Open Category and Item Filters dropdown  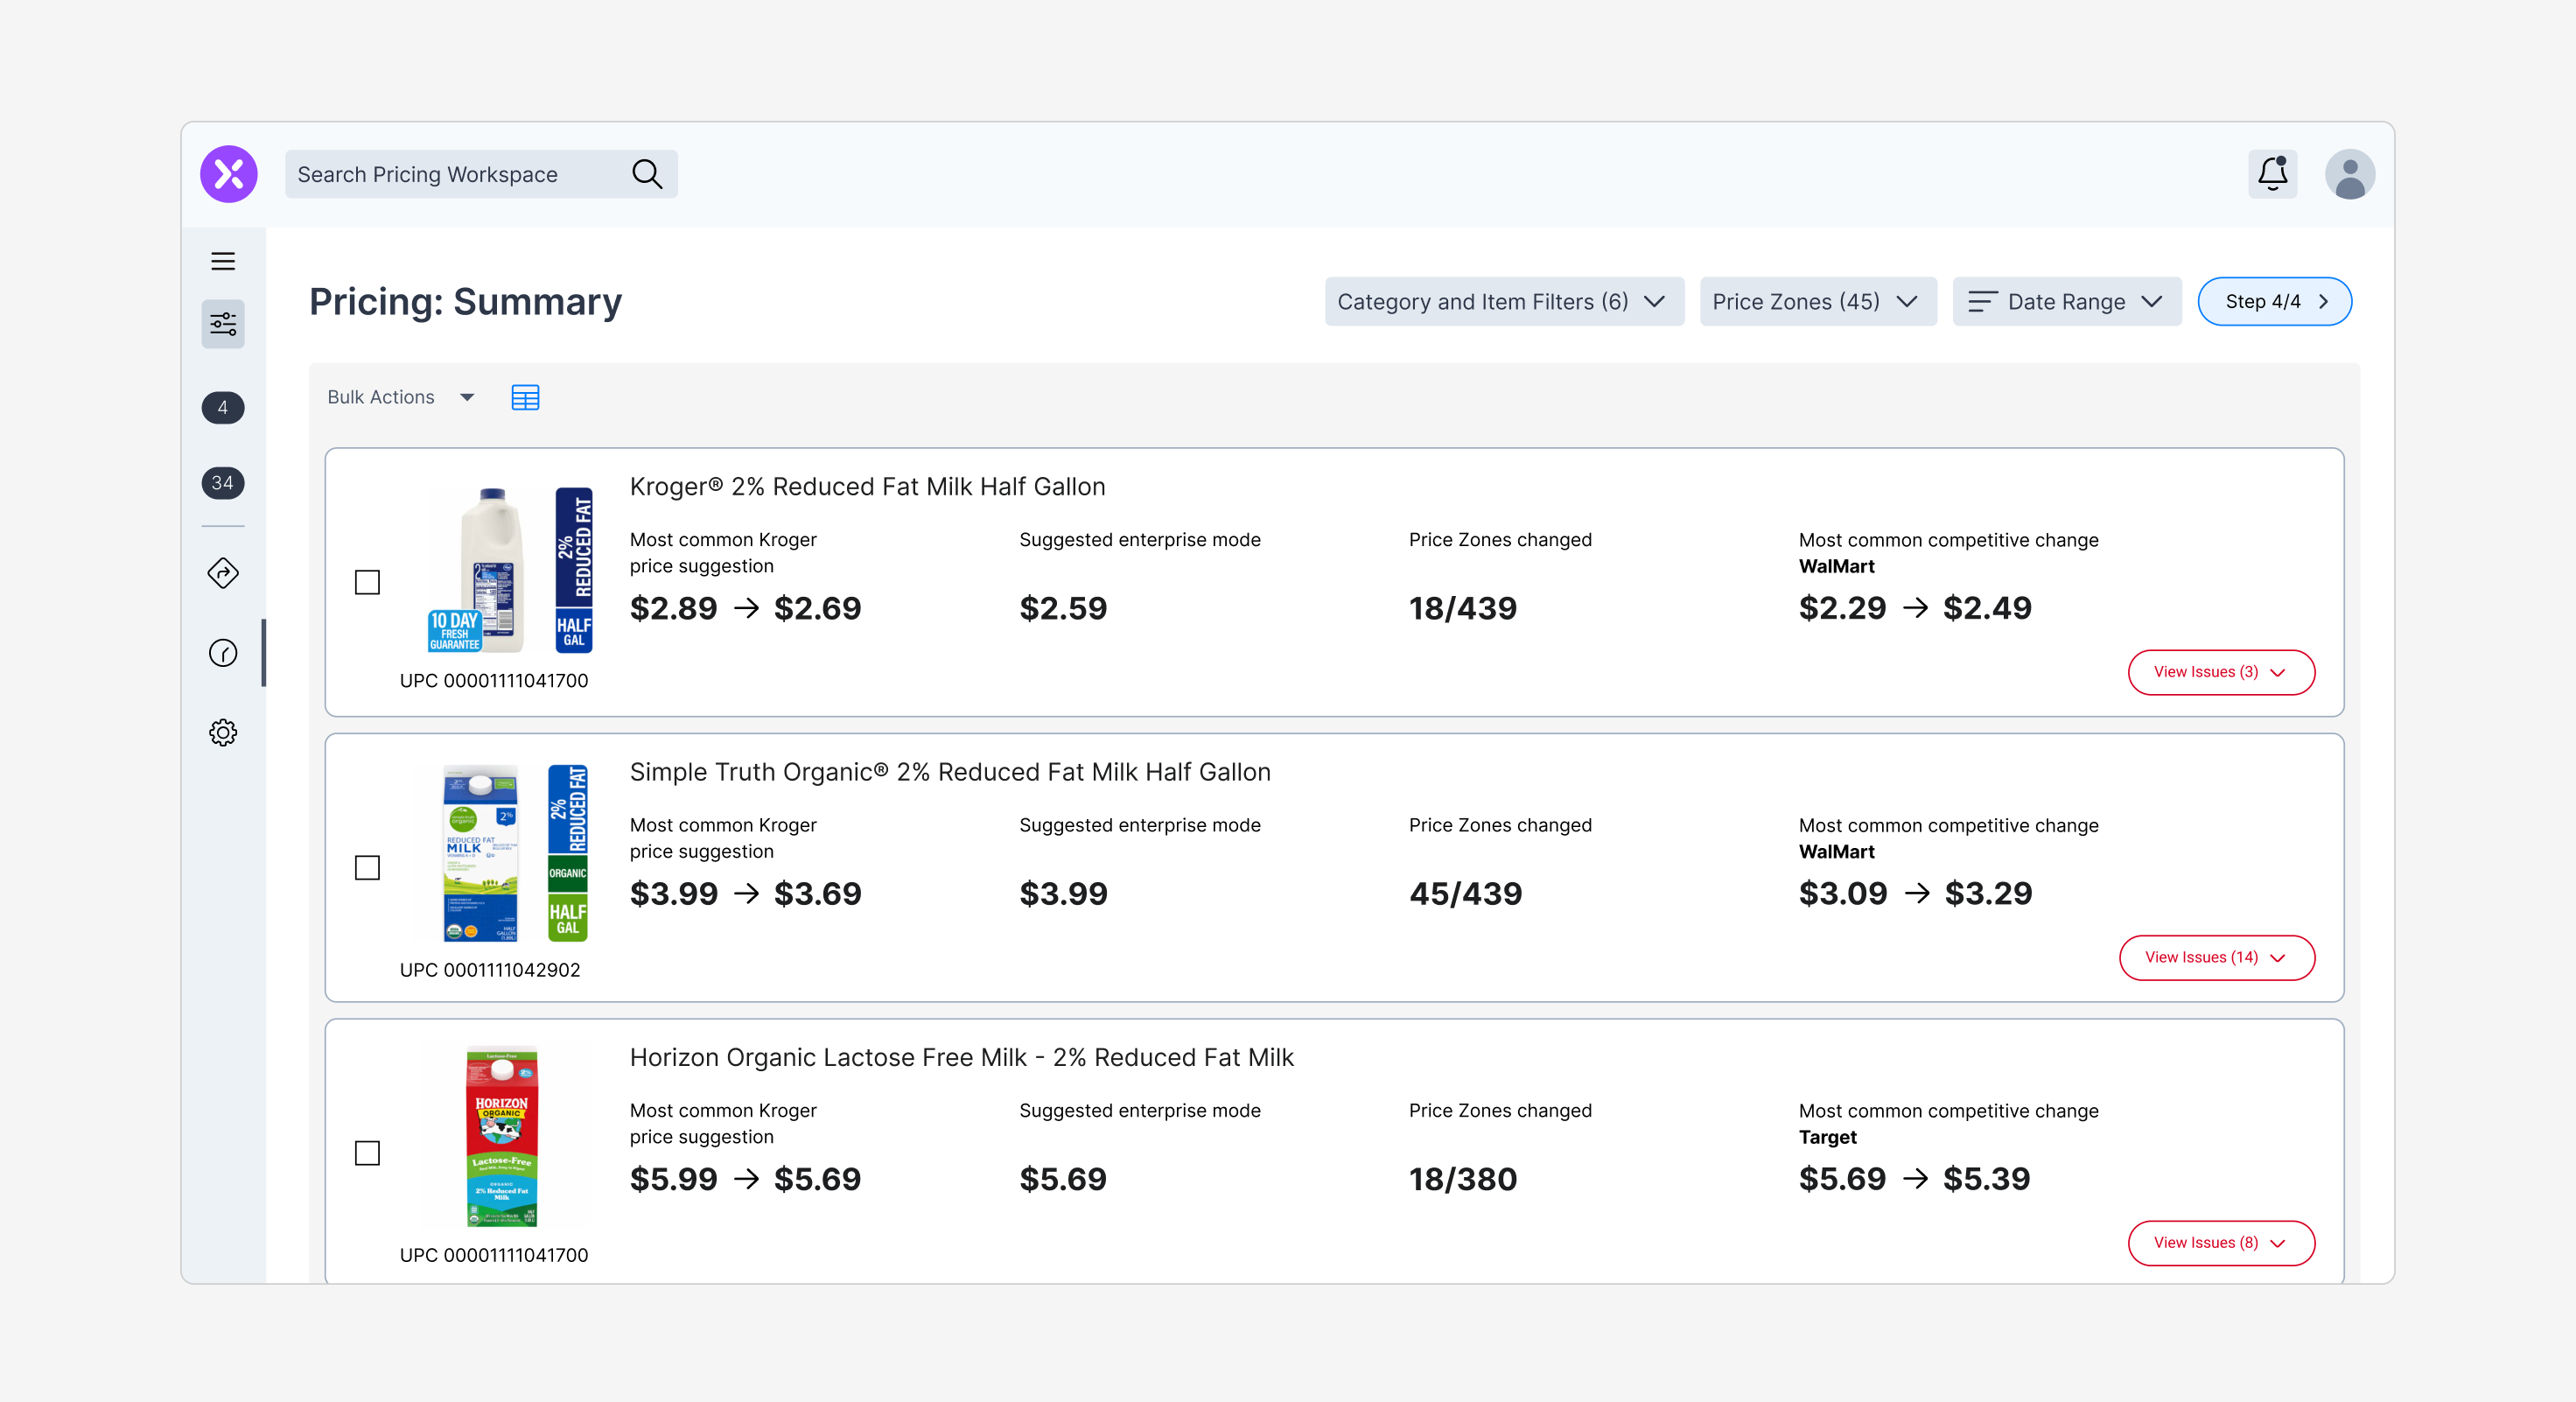[x=1503, y=301]
